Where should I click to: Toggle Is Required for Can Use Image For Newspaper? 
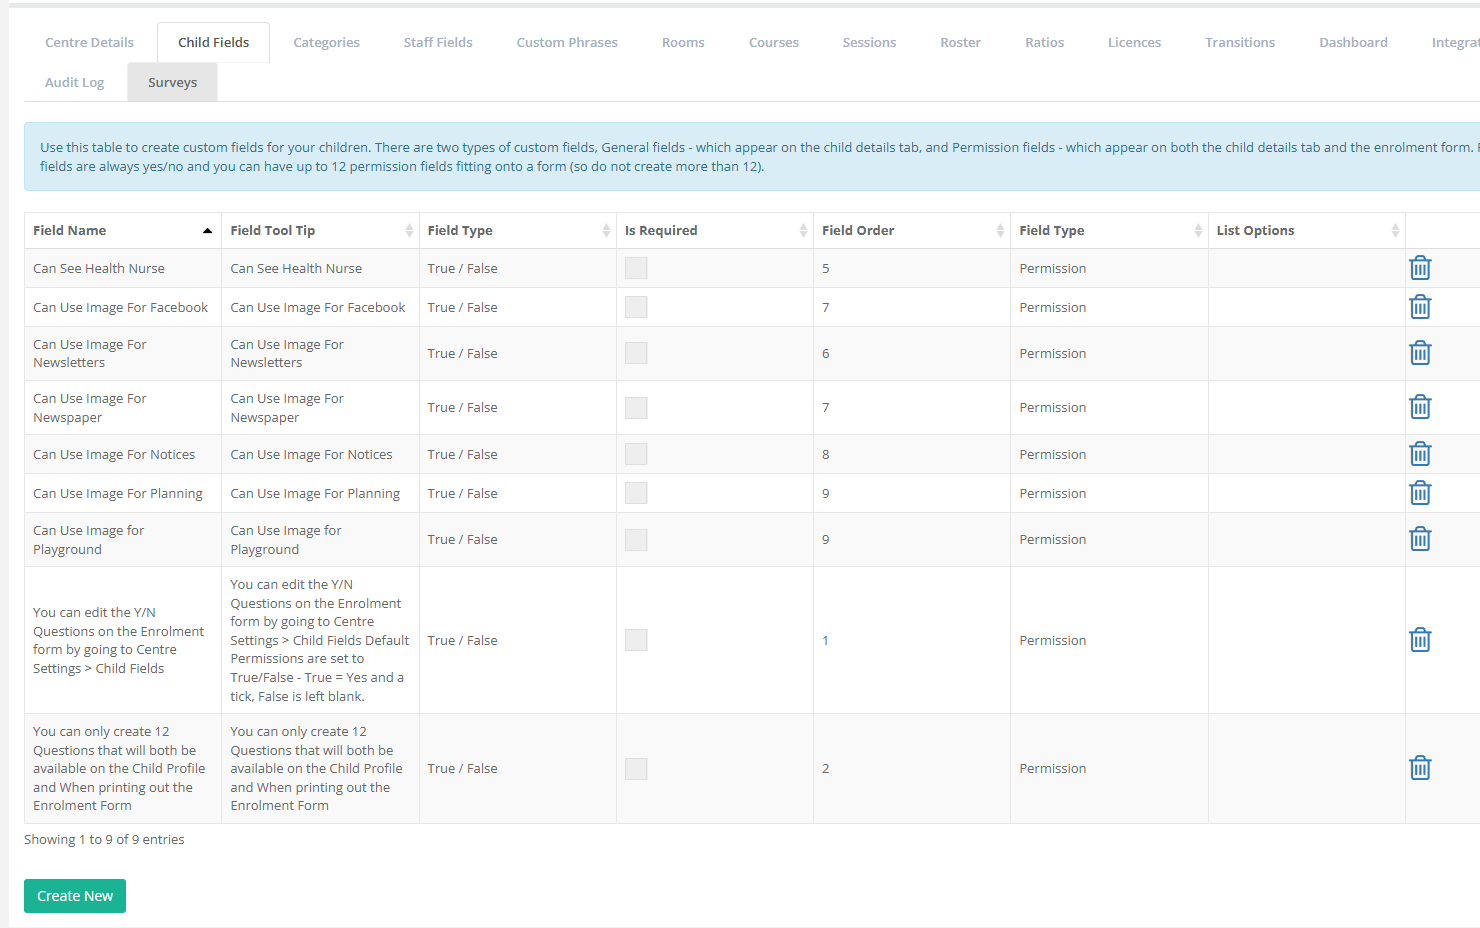point(636,407)
